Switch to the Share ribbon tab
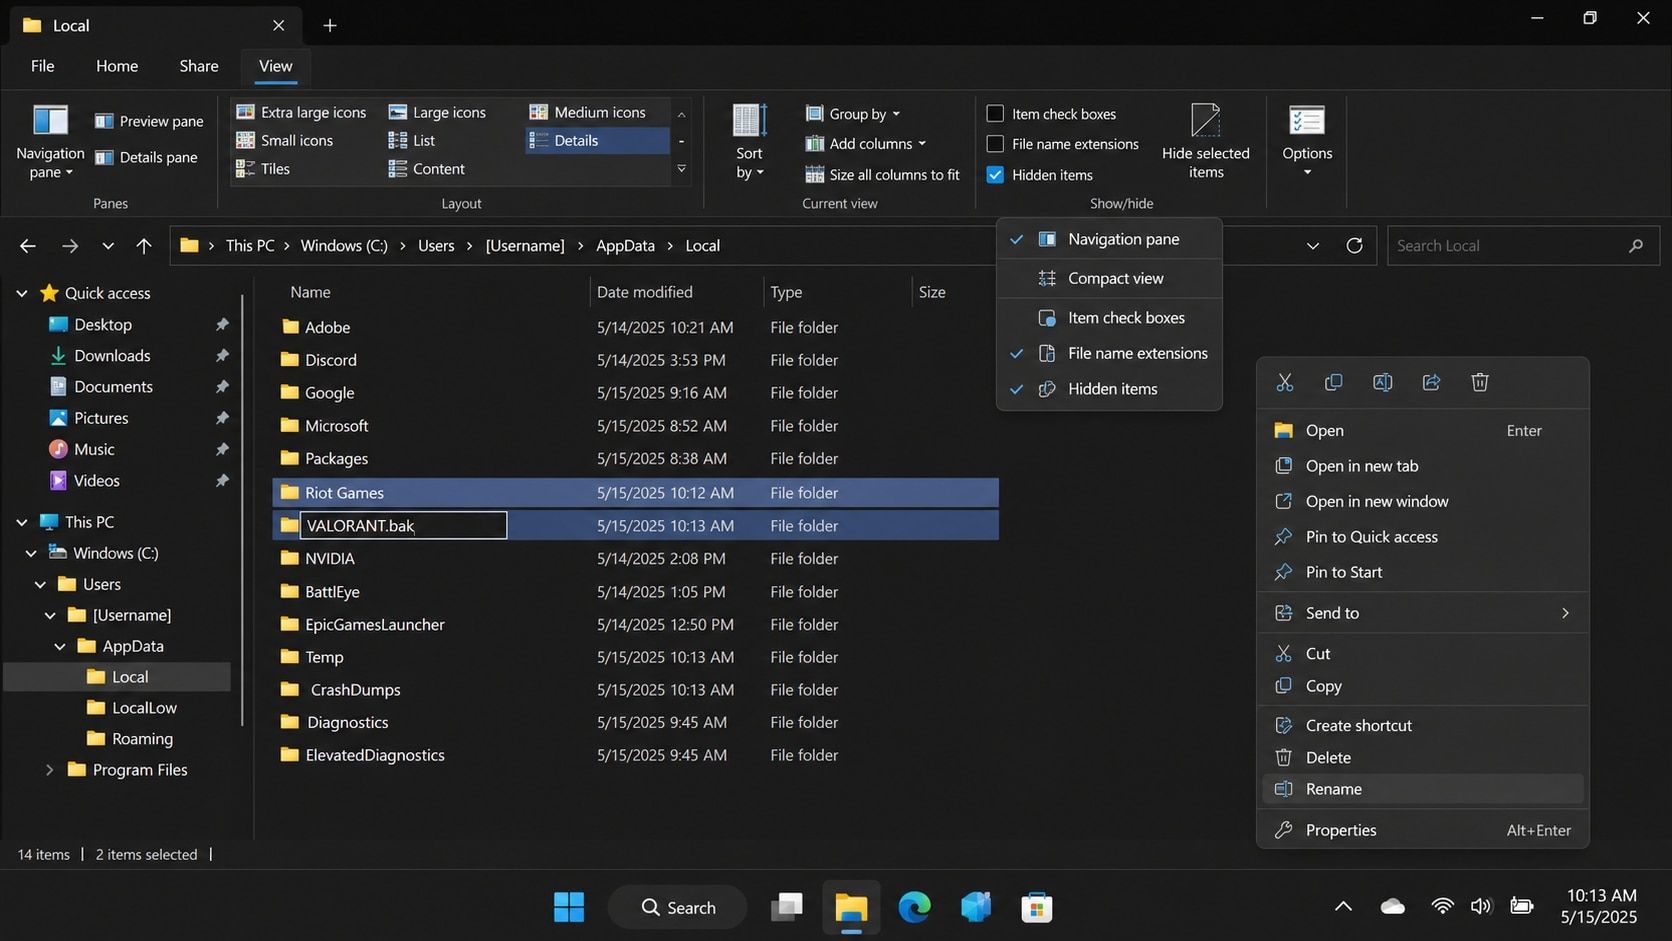 pyautogui.click(x=199, y=66)
